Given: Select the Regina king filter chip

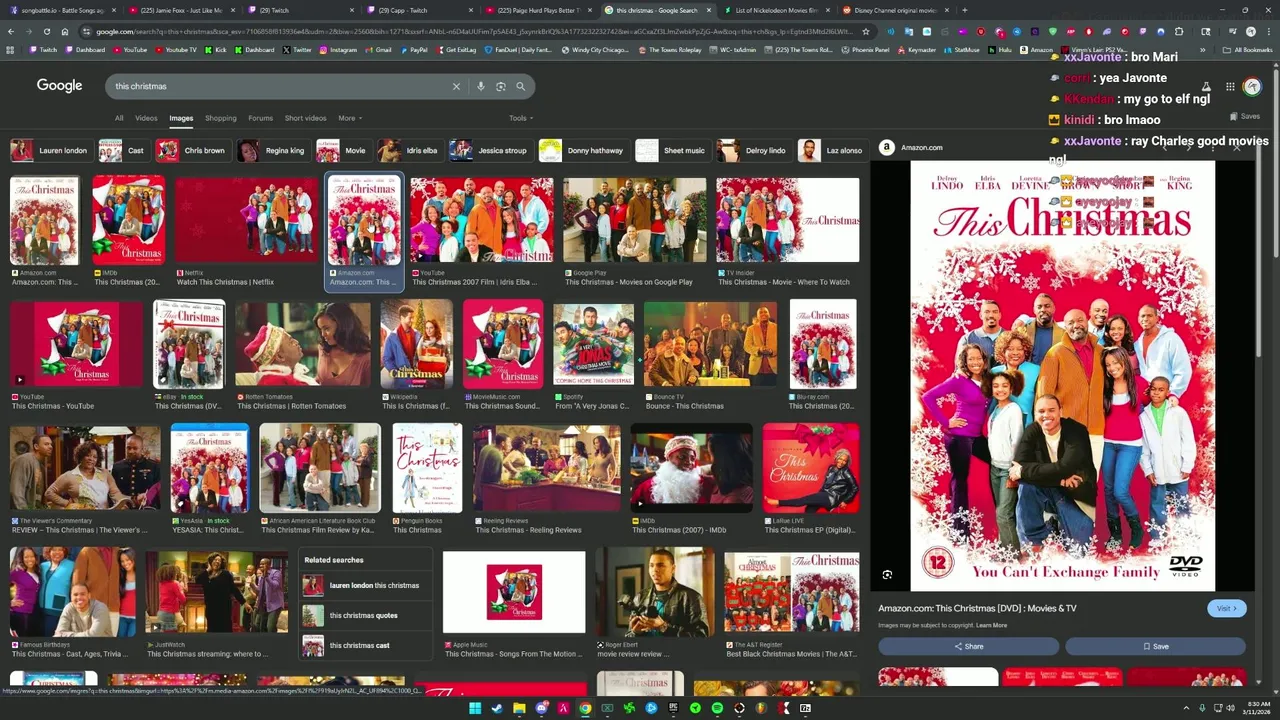Looking at the screenshot, I should pyautogui.click(x=273, y=151).
